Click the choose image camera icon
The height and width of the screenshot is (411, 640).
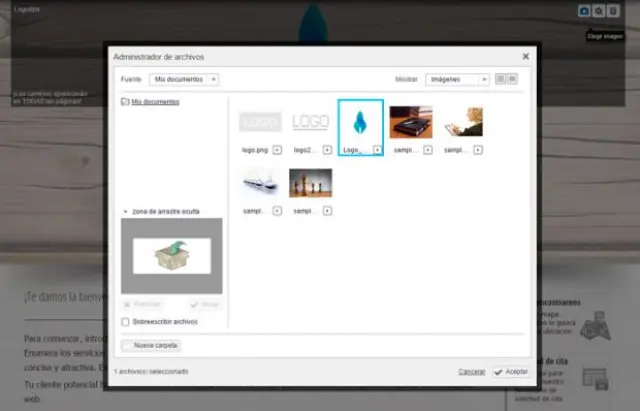pyautogui.click(x=585, y=11)
